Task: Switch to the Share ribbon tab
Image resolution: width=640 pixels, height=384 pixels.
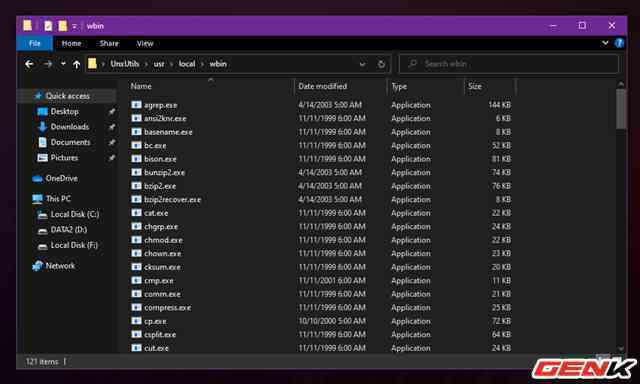Action: point(109,43)
